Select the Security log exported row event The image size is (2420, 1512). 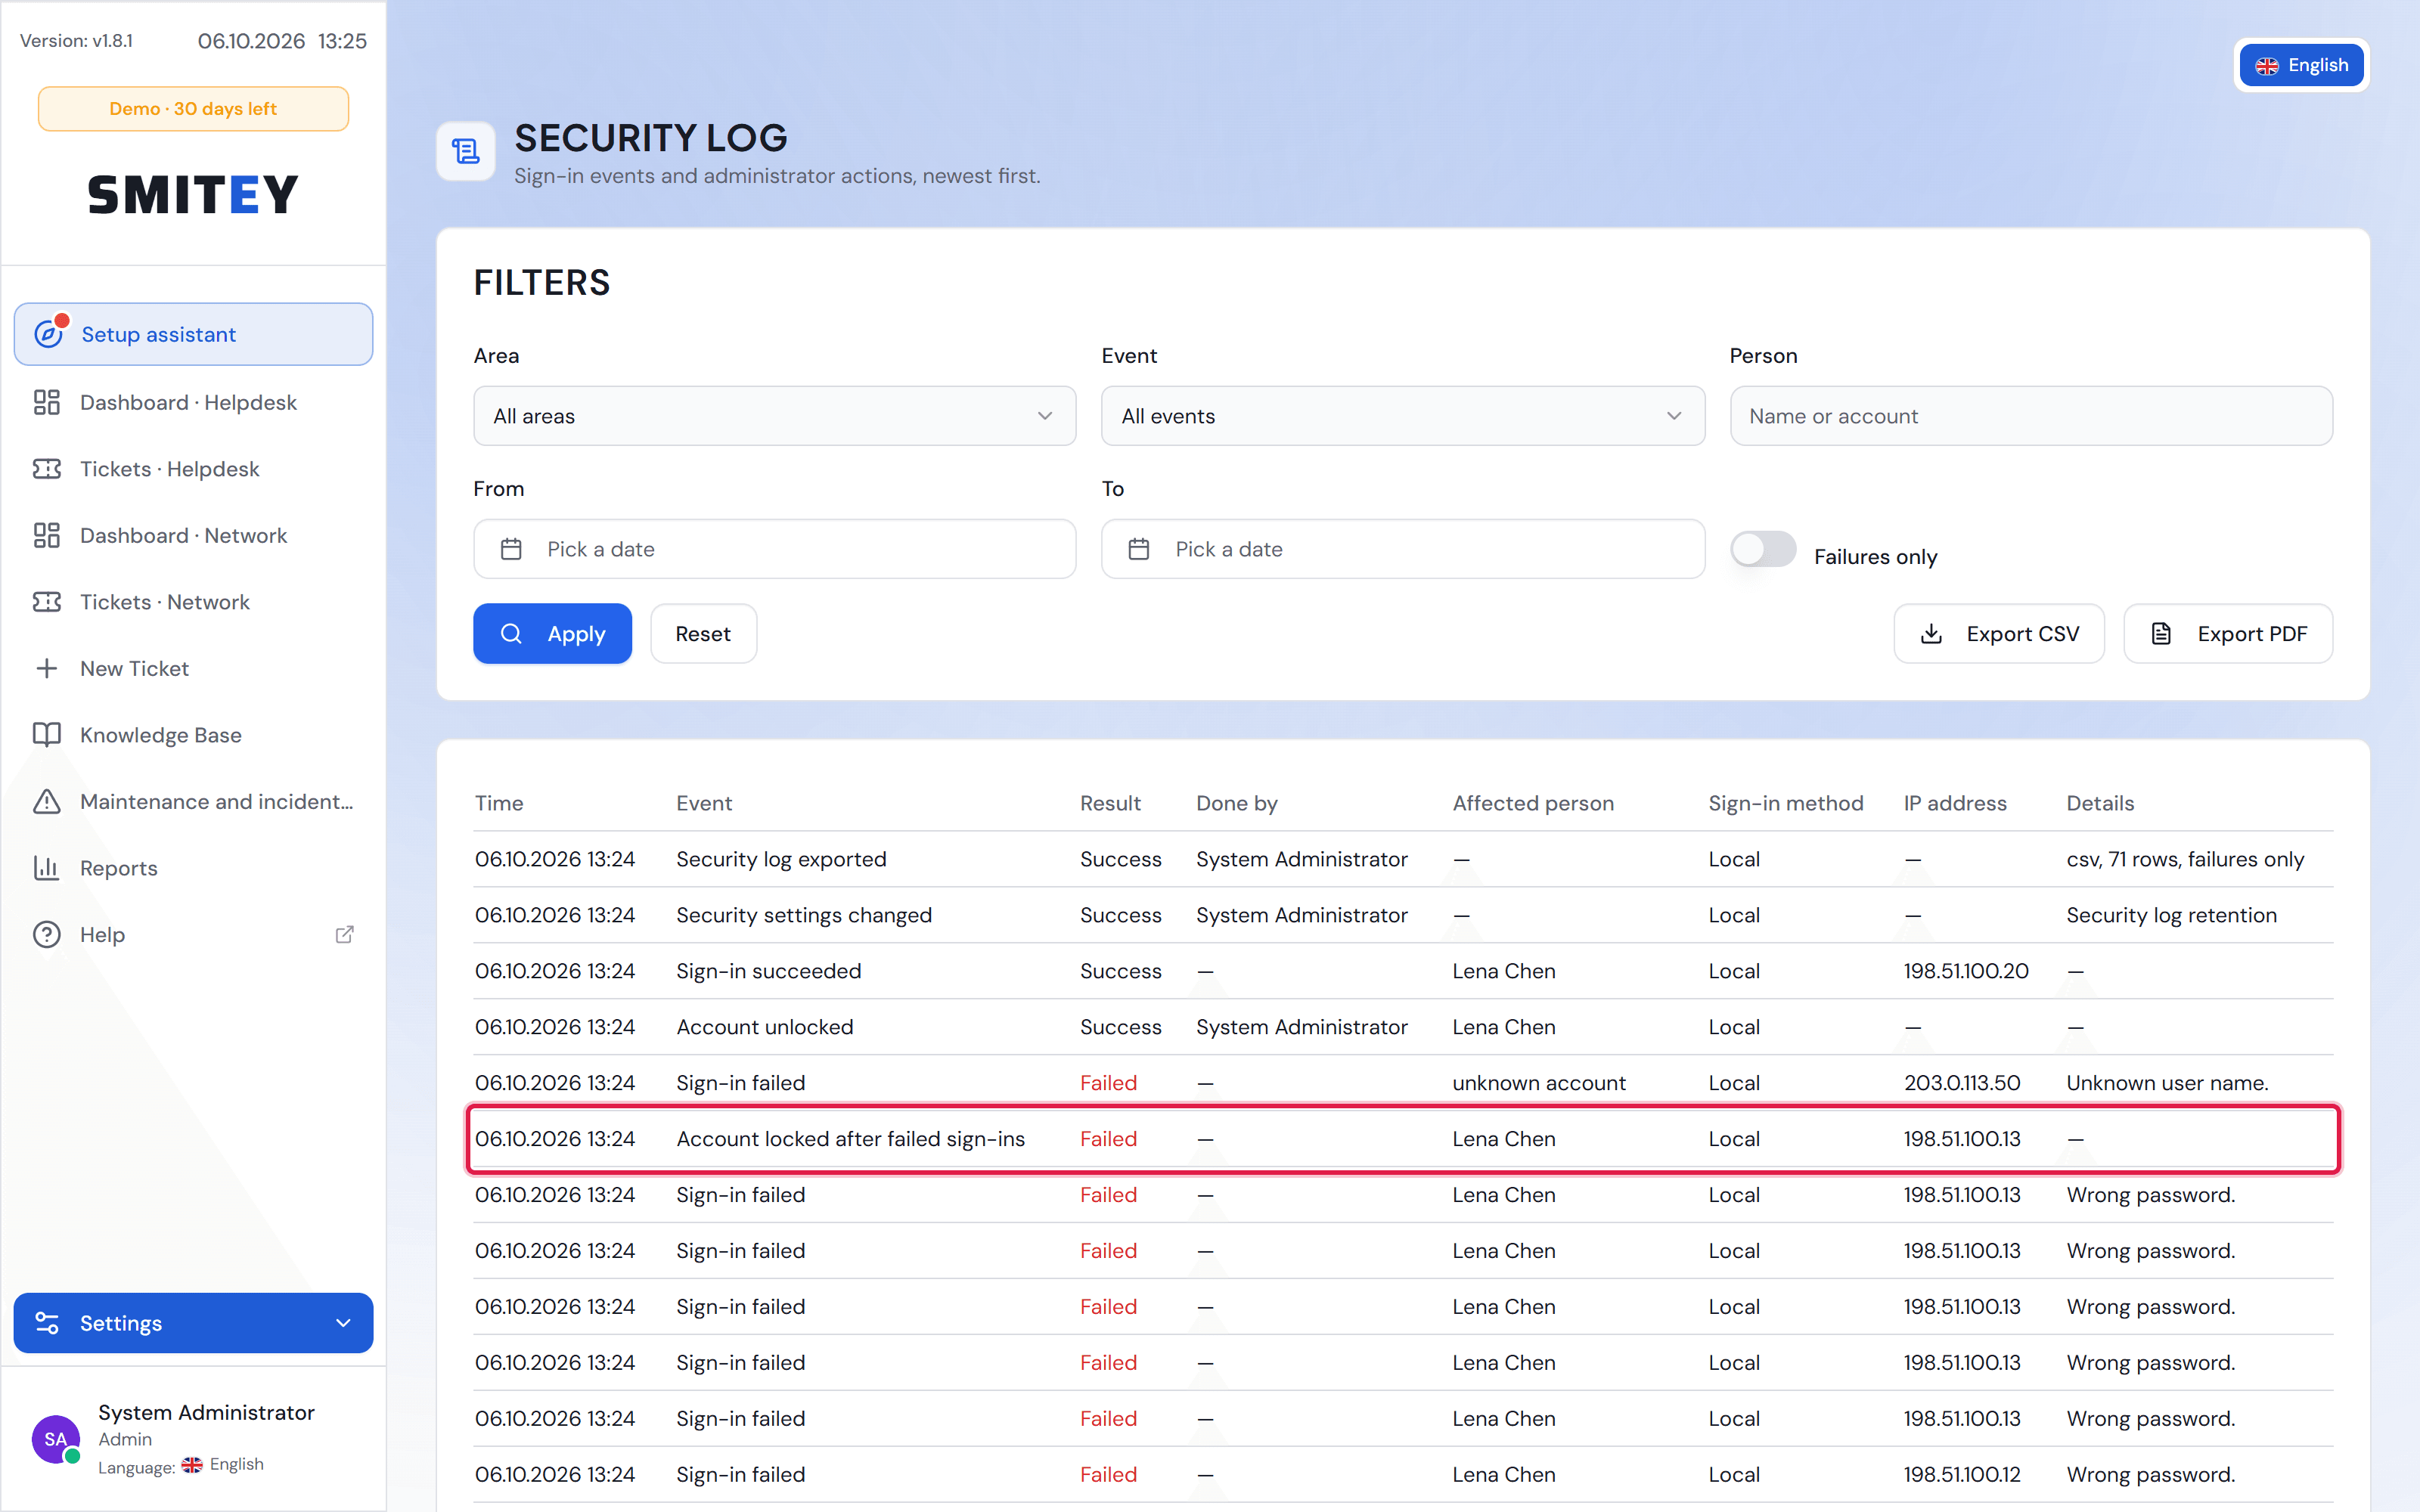(x=781, y=859)
